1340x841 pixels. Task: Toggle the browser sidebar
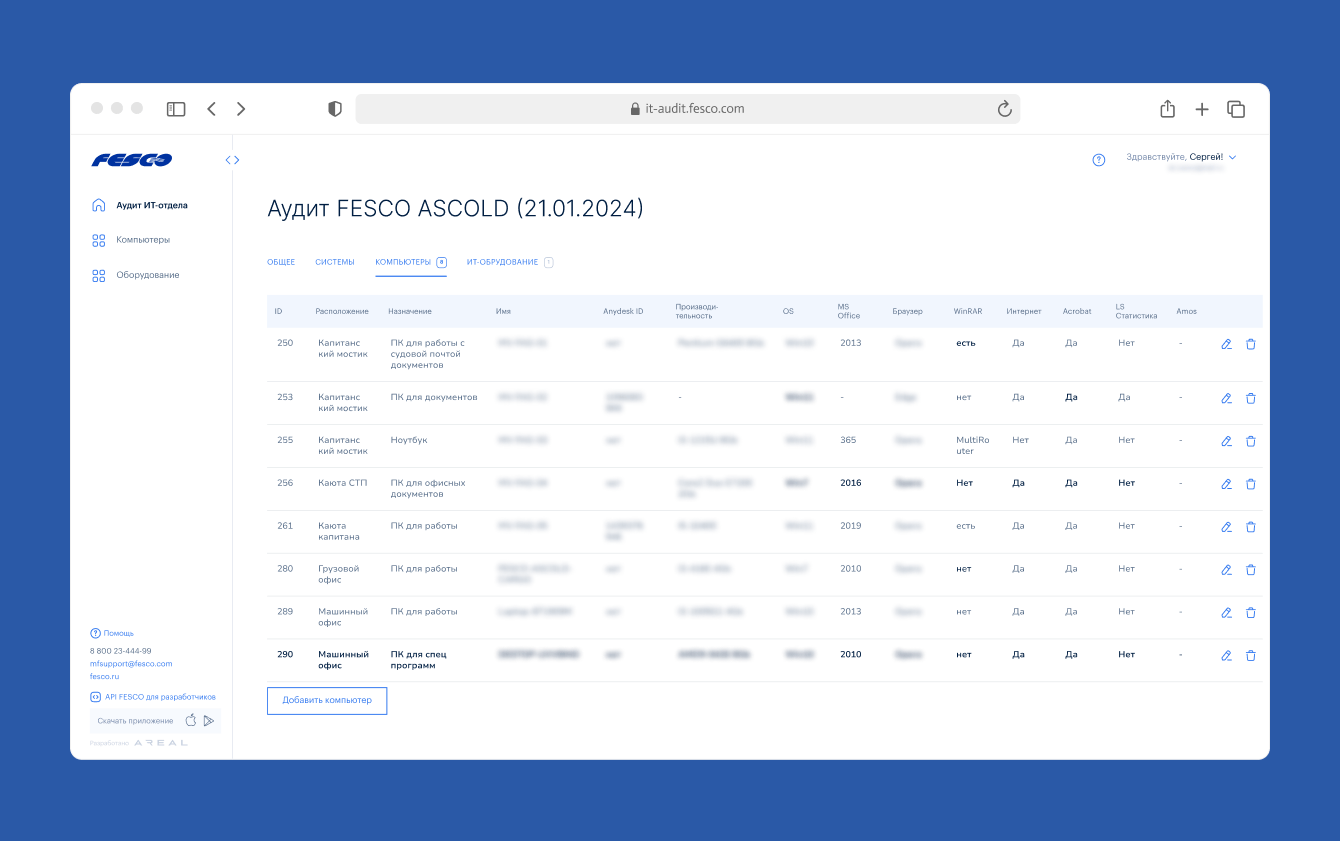(x=176, y=109)
